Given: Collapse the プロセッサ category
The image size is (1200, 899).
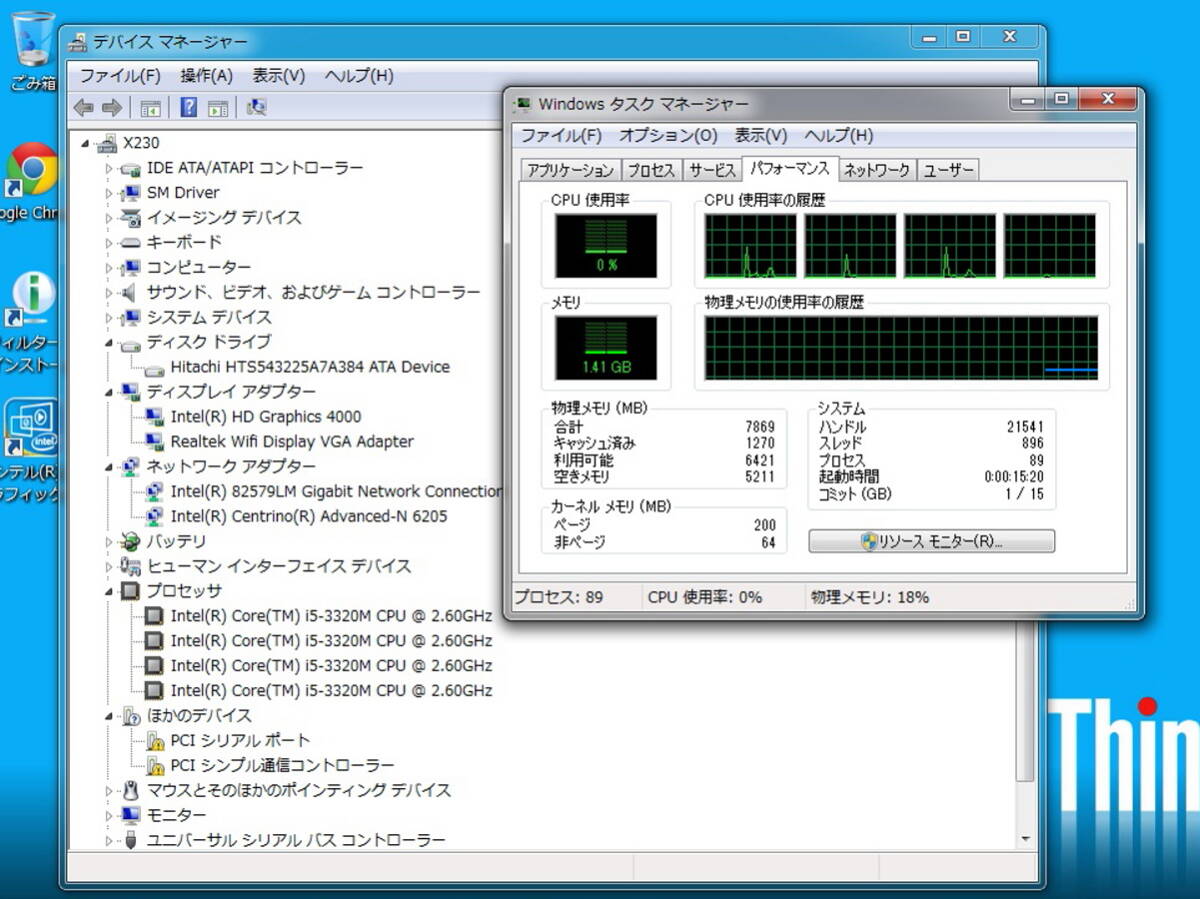Looking at the screenshot, I should tap(110, 591).
